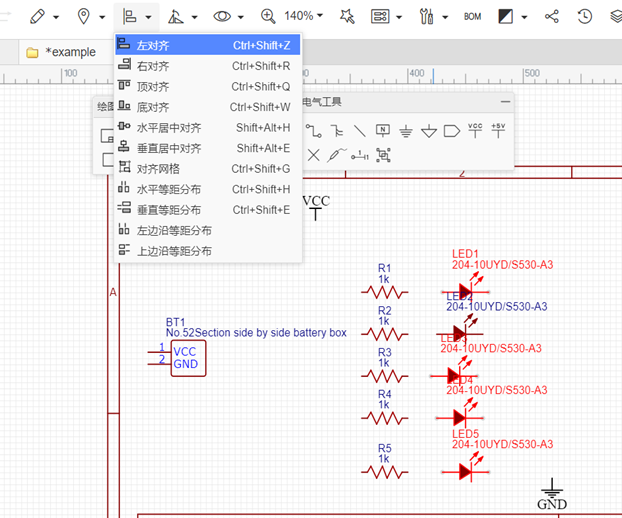Open the pencil drawing tool dropdown arrow

[x=56, y=17]
